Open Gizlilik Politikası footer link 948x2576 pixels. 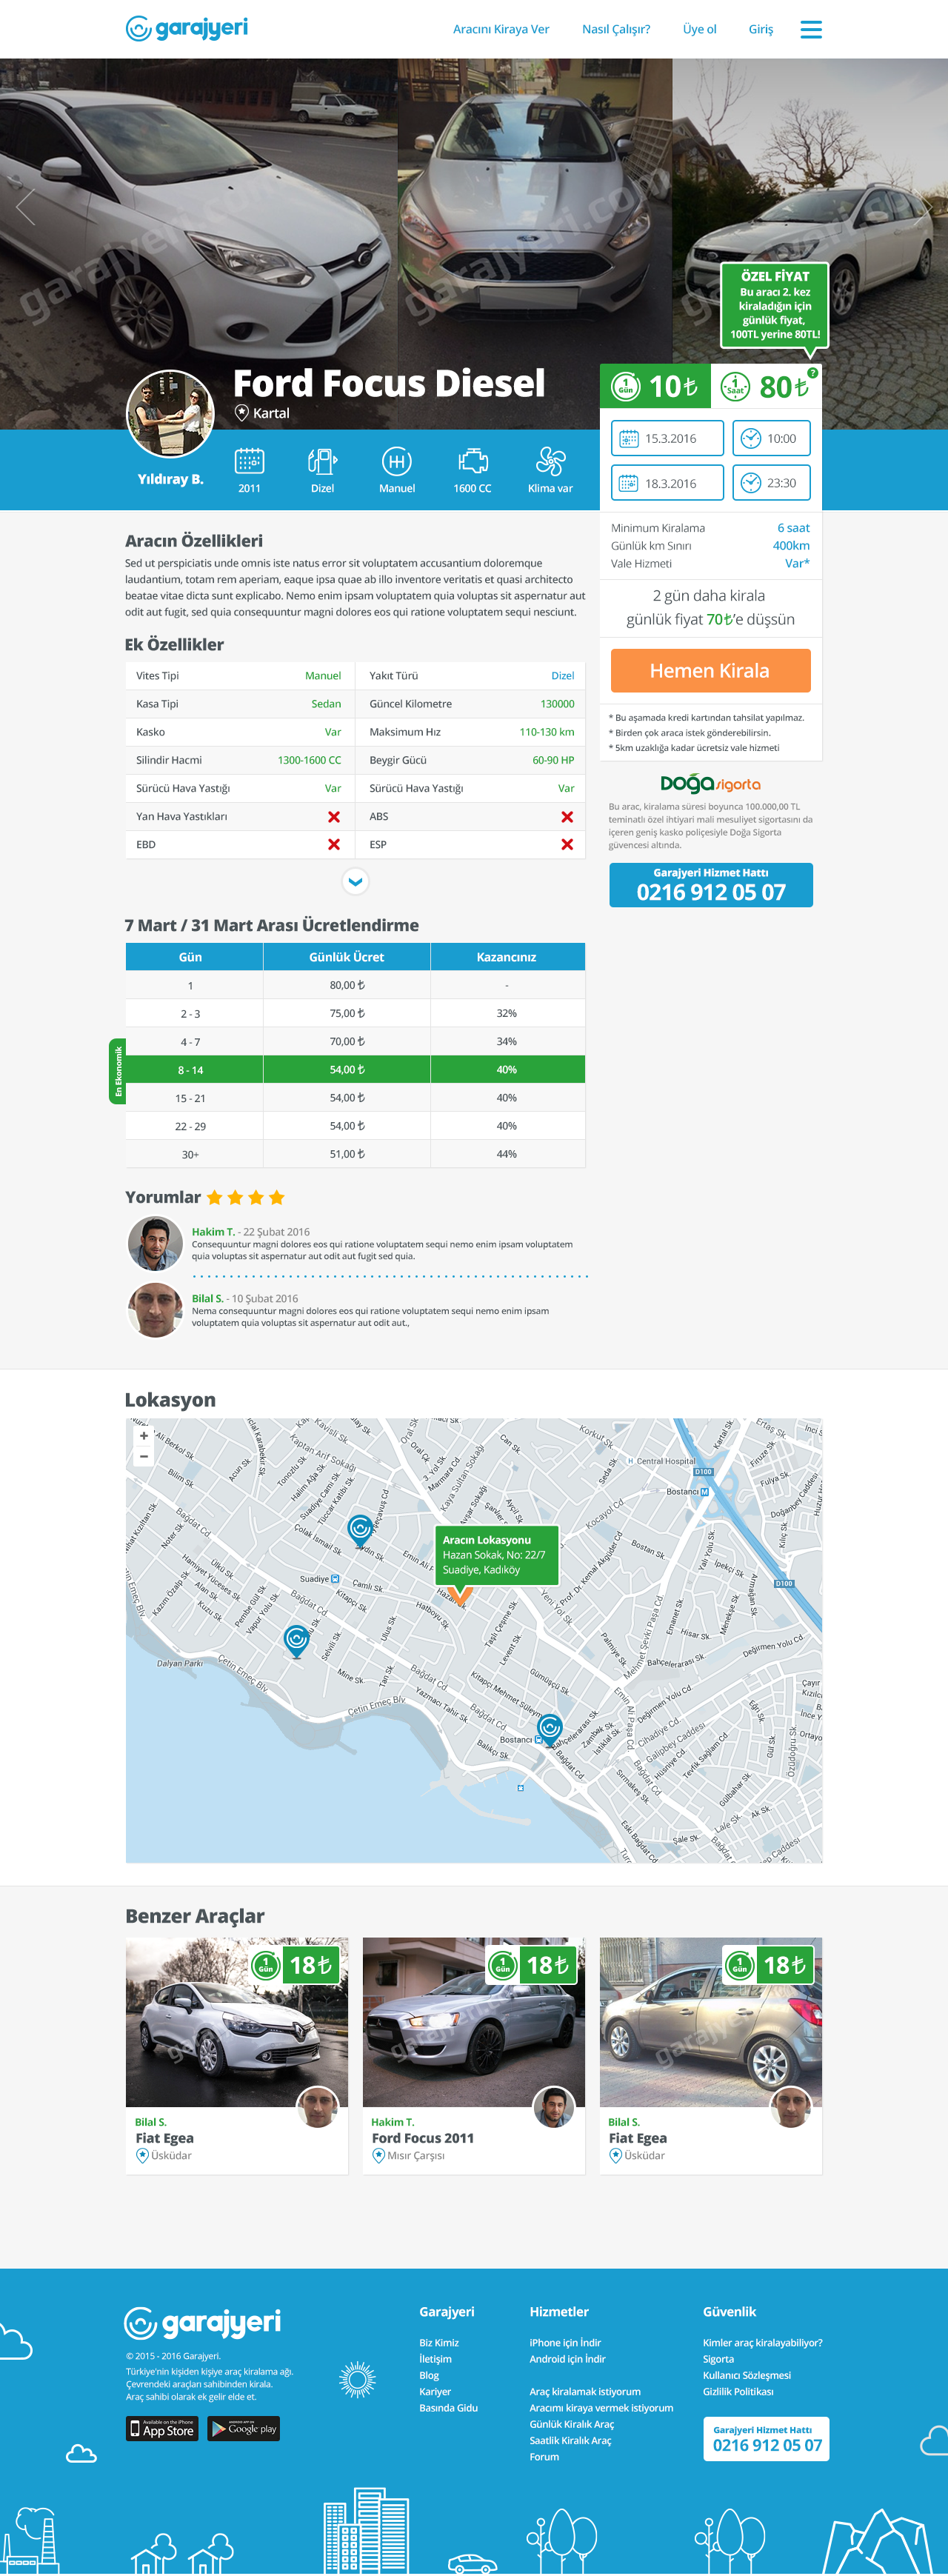[738, 2391]
